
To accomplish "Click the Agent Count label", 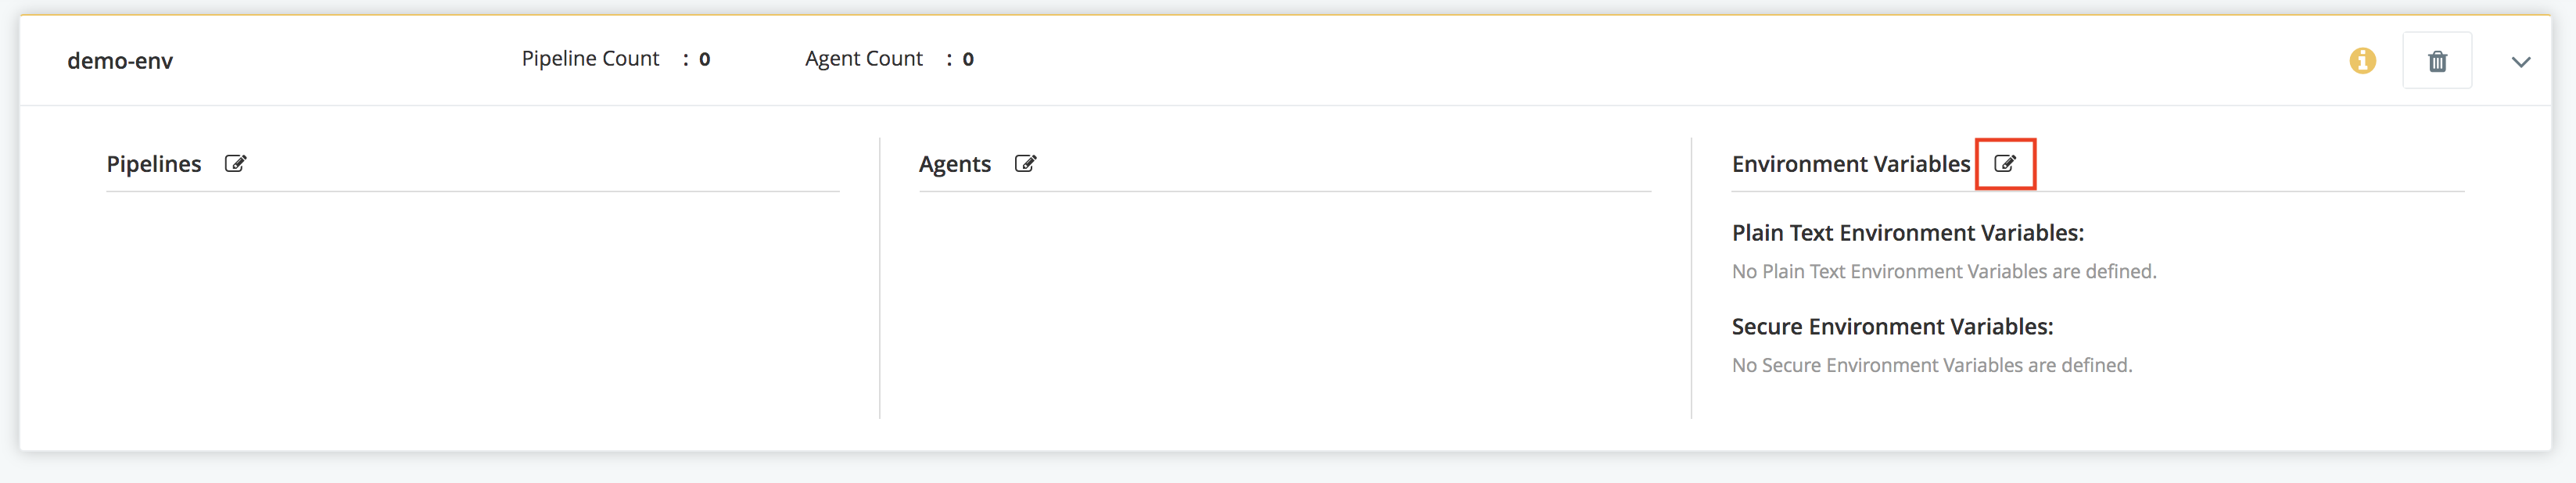I will click(864, 59).
